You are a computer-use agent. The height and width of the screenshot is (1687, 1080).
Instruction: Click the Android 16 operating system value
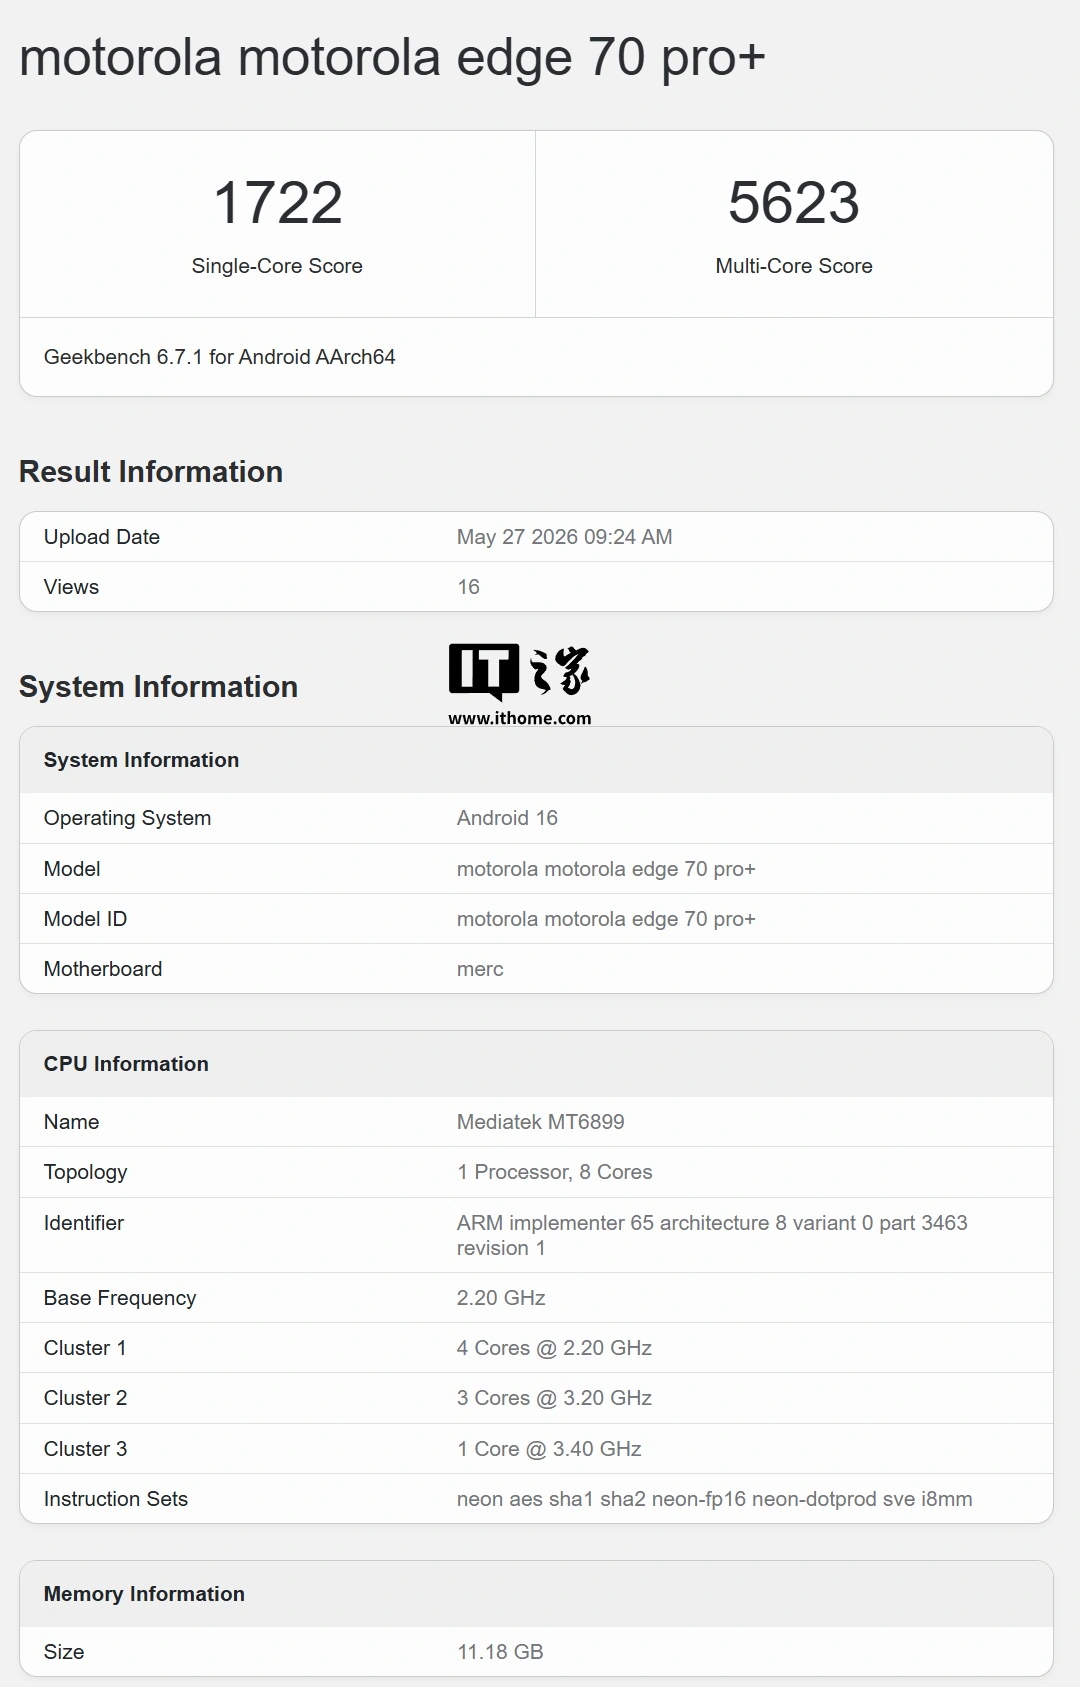507,818
